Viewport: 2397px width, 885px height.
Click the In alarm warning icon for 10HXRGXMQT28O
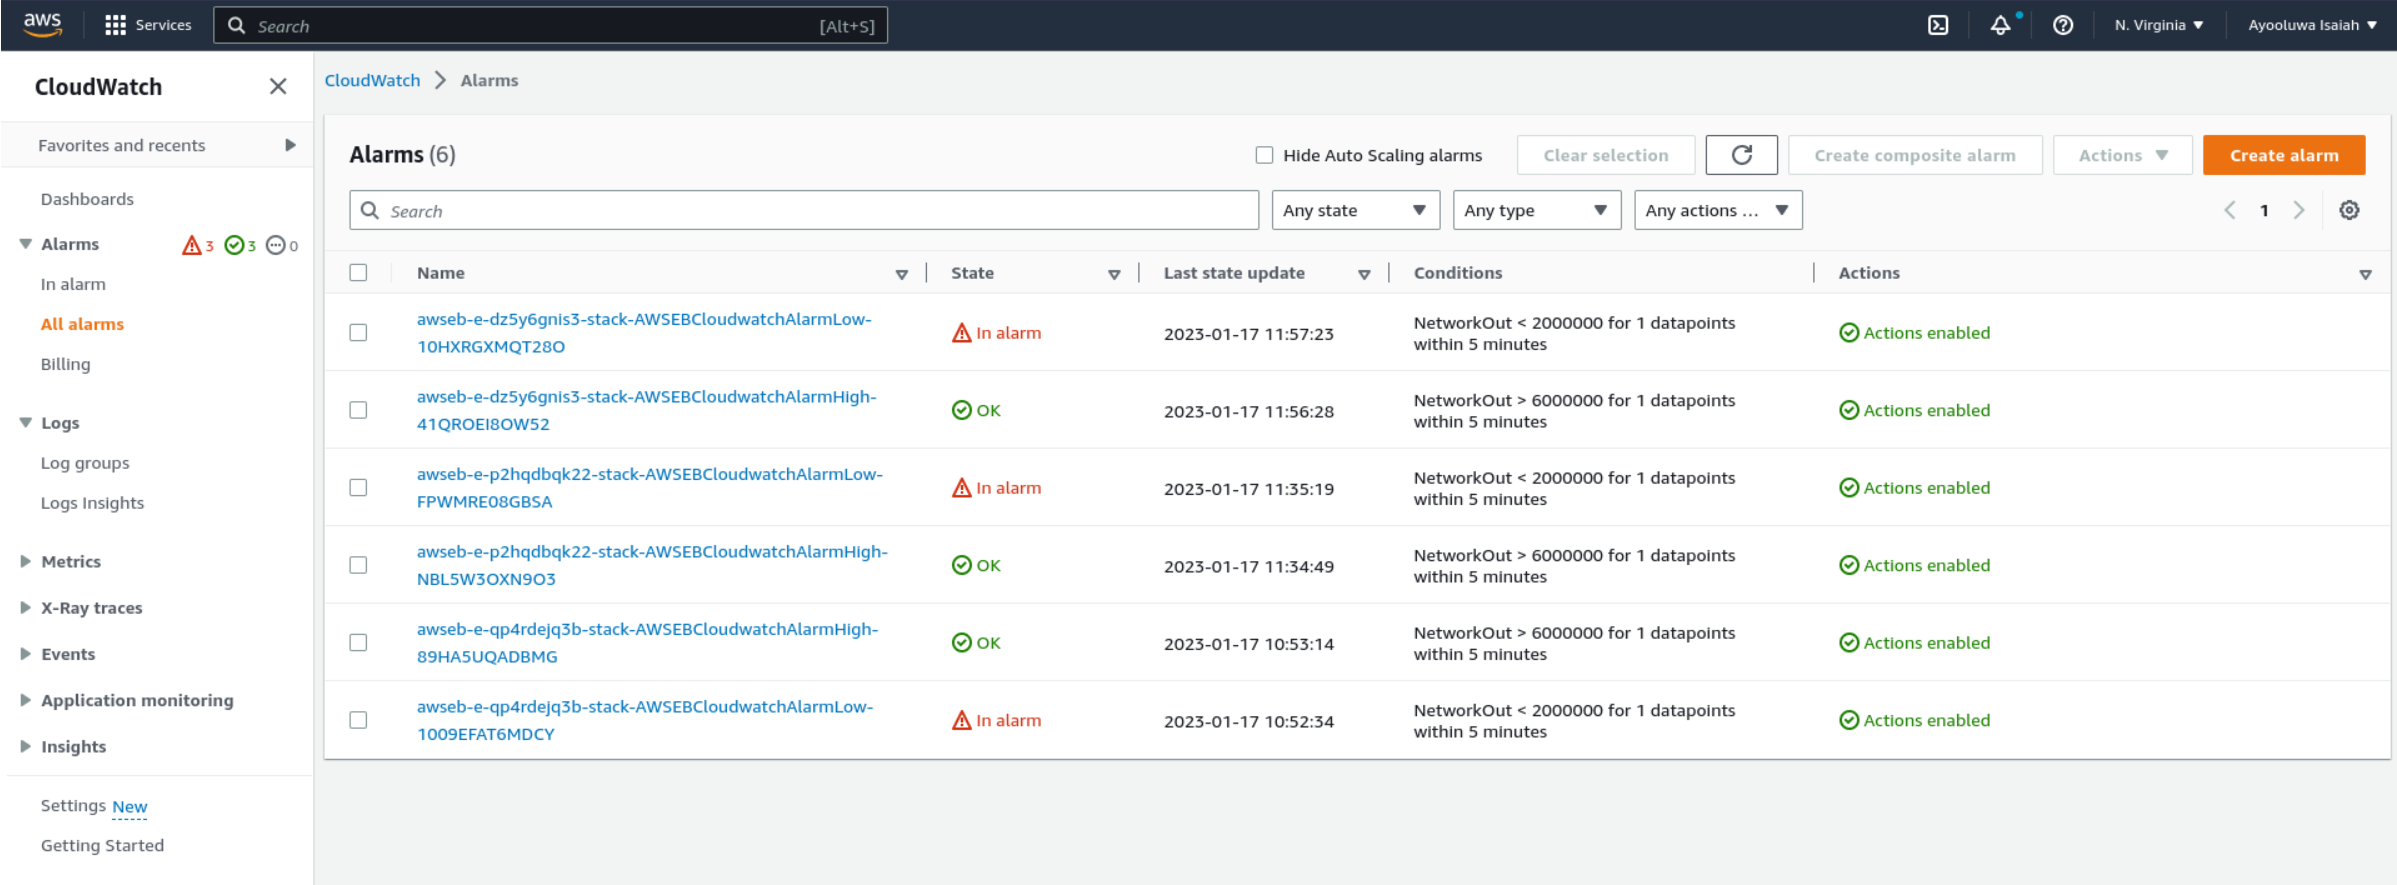tap(961, 333)
